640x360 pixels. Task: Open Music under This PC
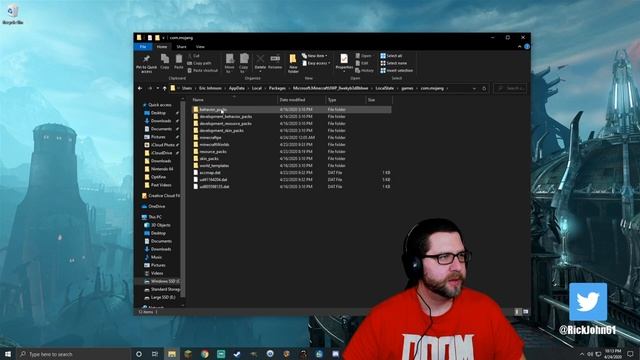pyautogui.click(x=156, y=258)
